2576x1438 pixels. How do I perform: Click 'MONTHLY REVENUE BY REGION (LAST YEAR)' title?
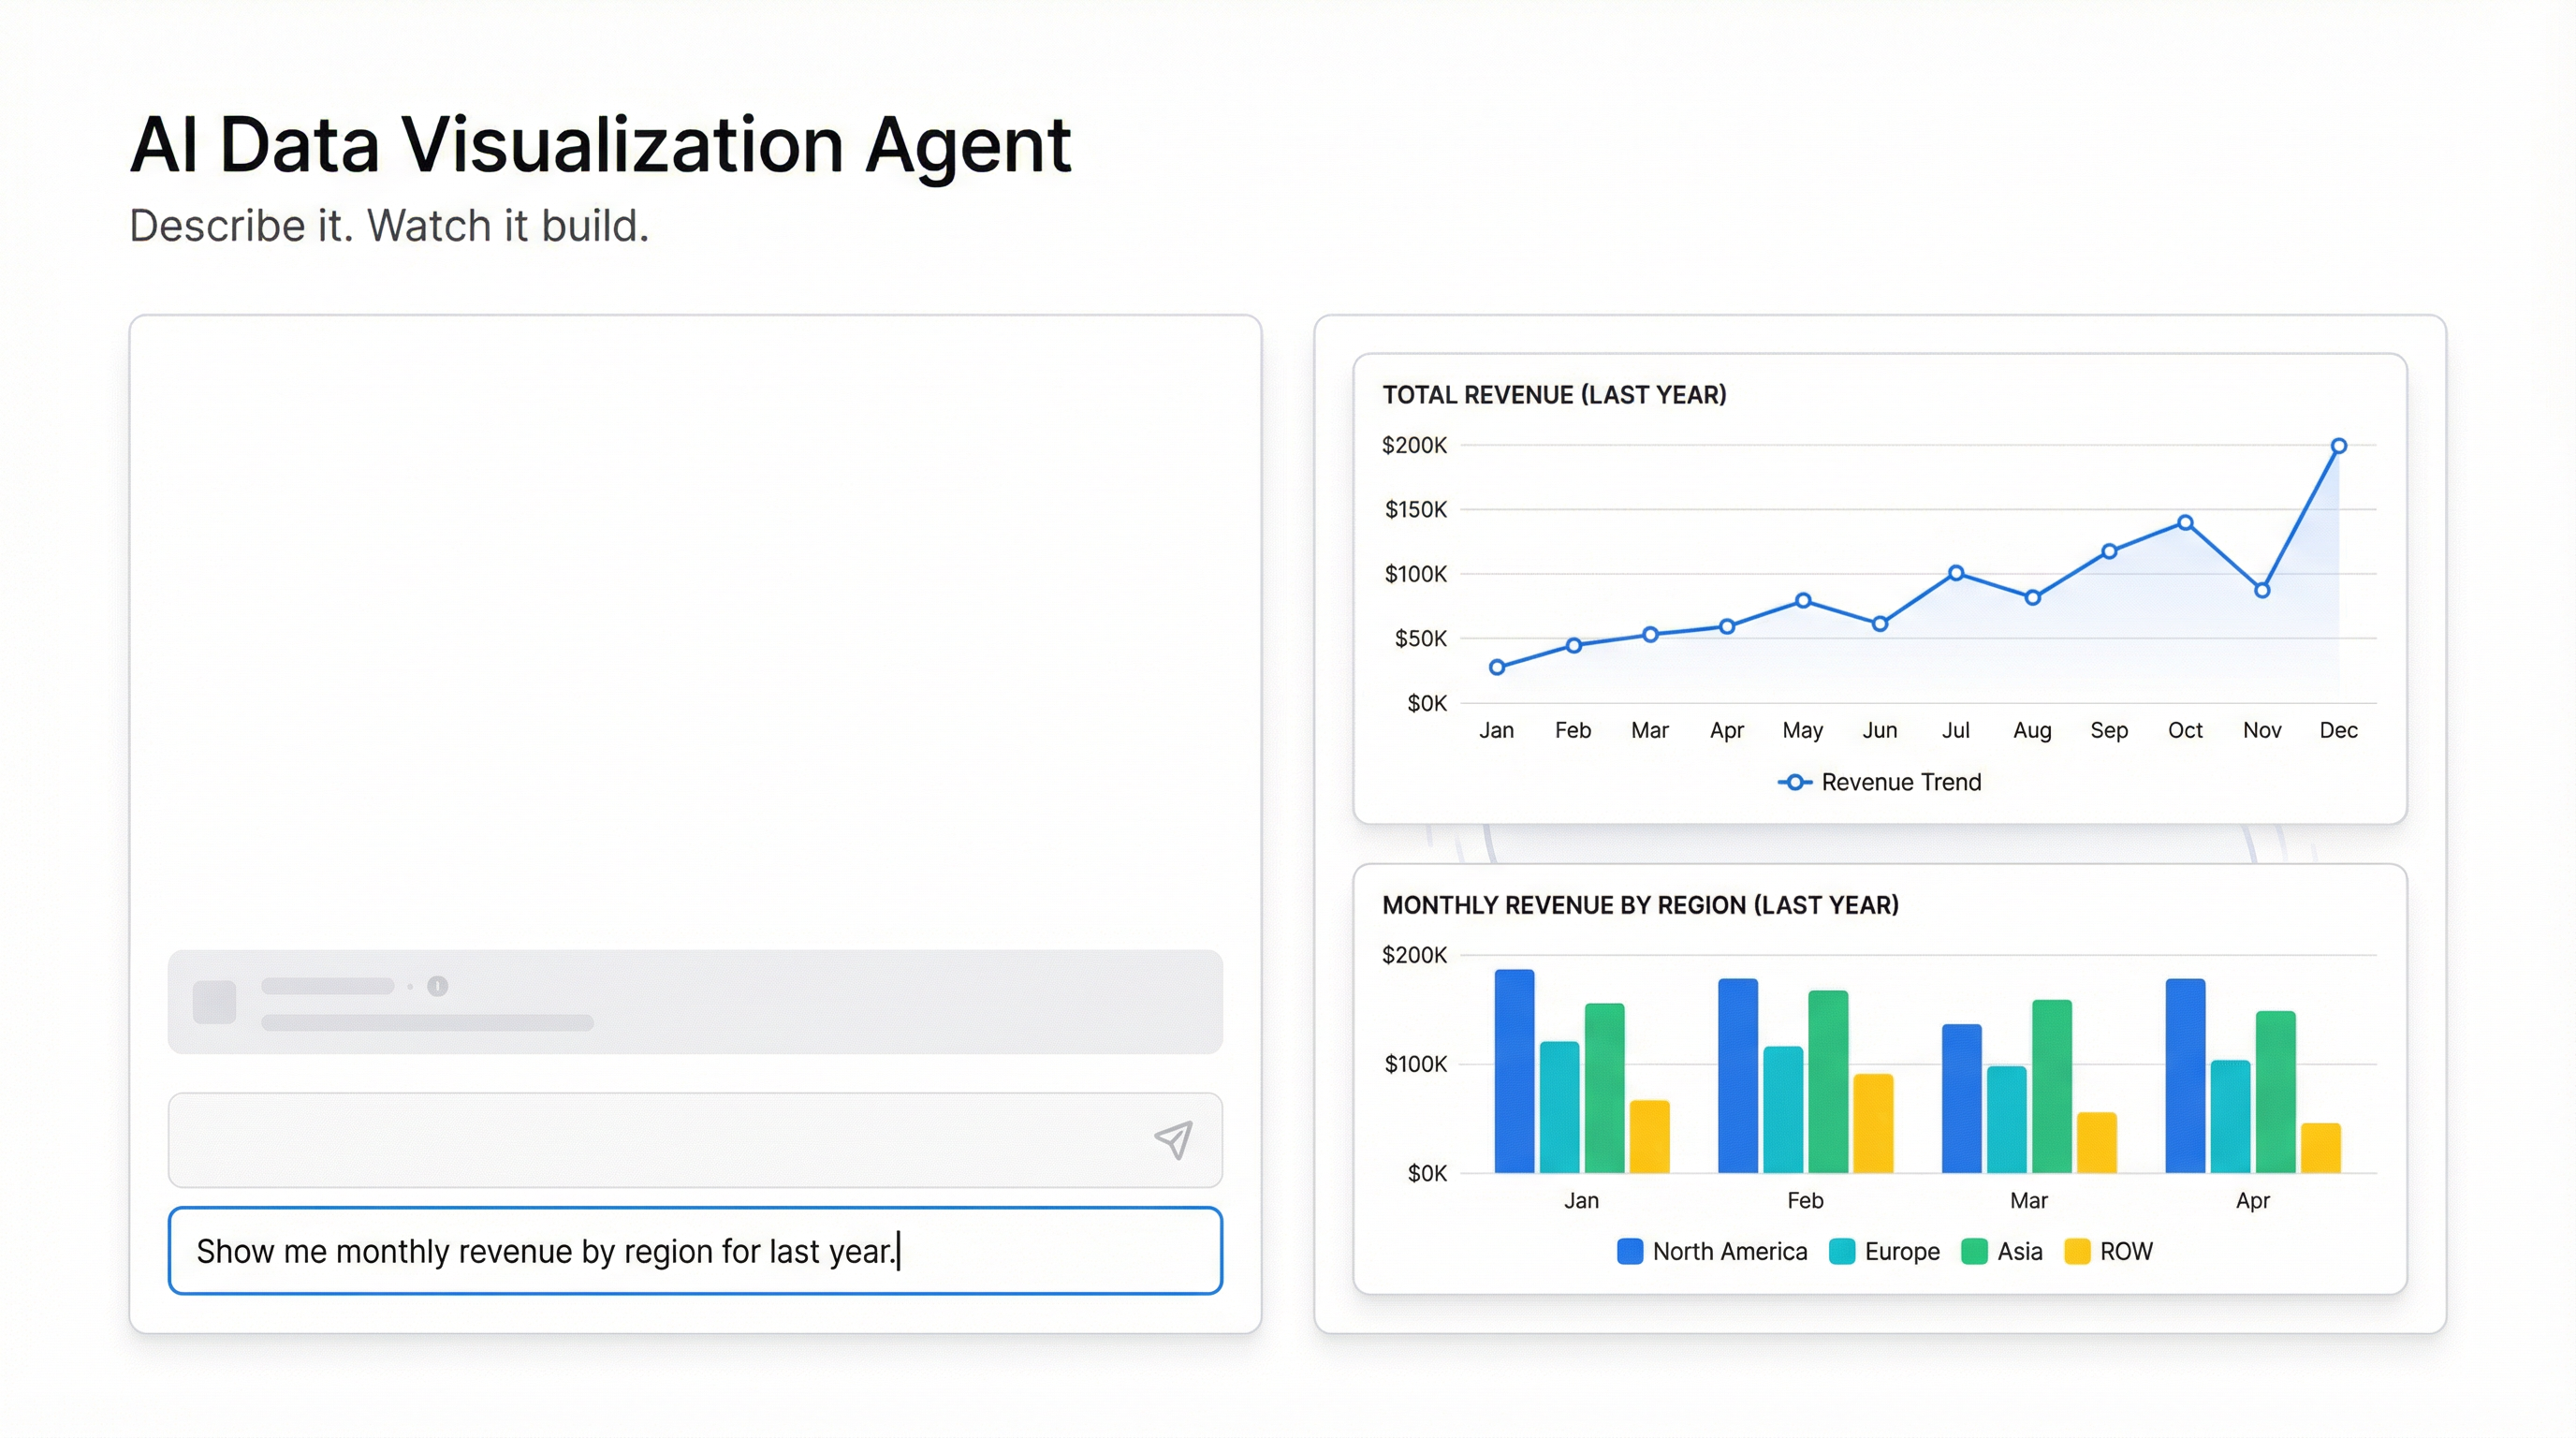1641,906
